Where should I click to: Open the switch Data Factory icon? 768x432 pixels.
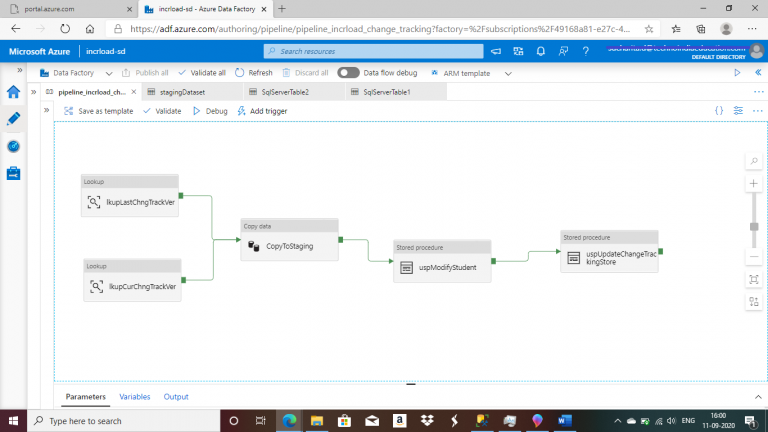point(518,51)
